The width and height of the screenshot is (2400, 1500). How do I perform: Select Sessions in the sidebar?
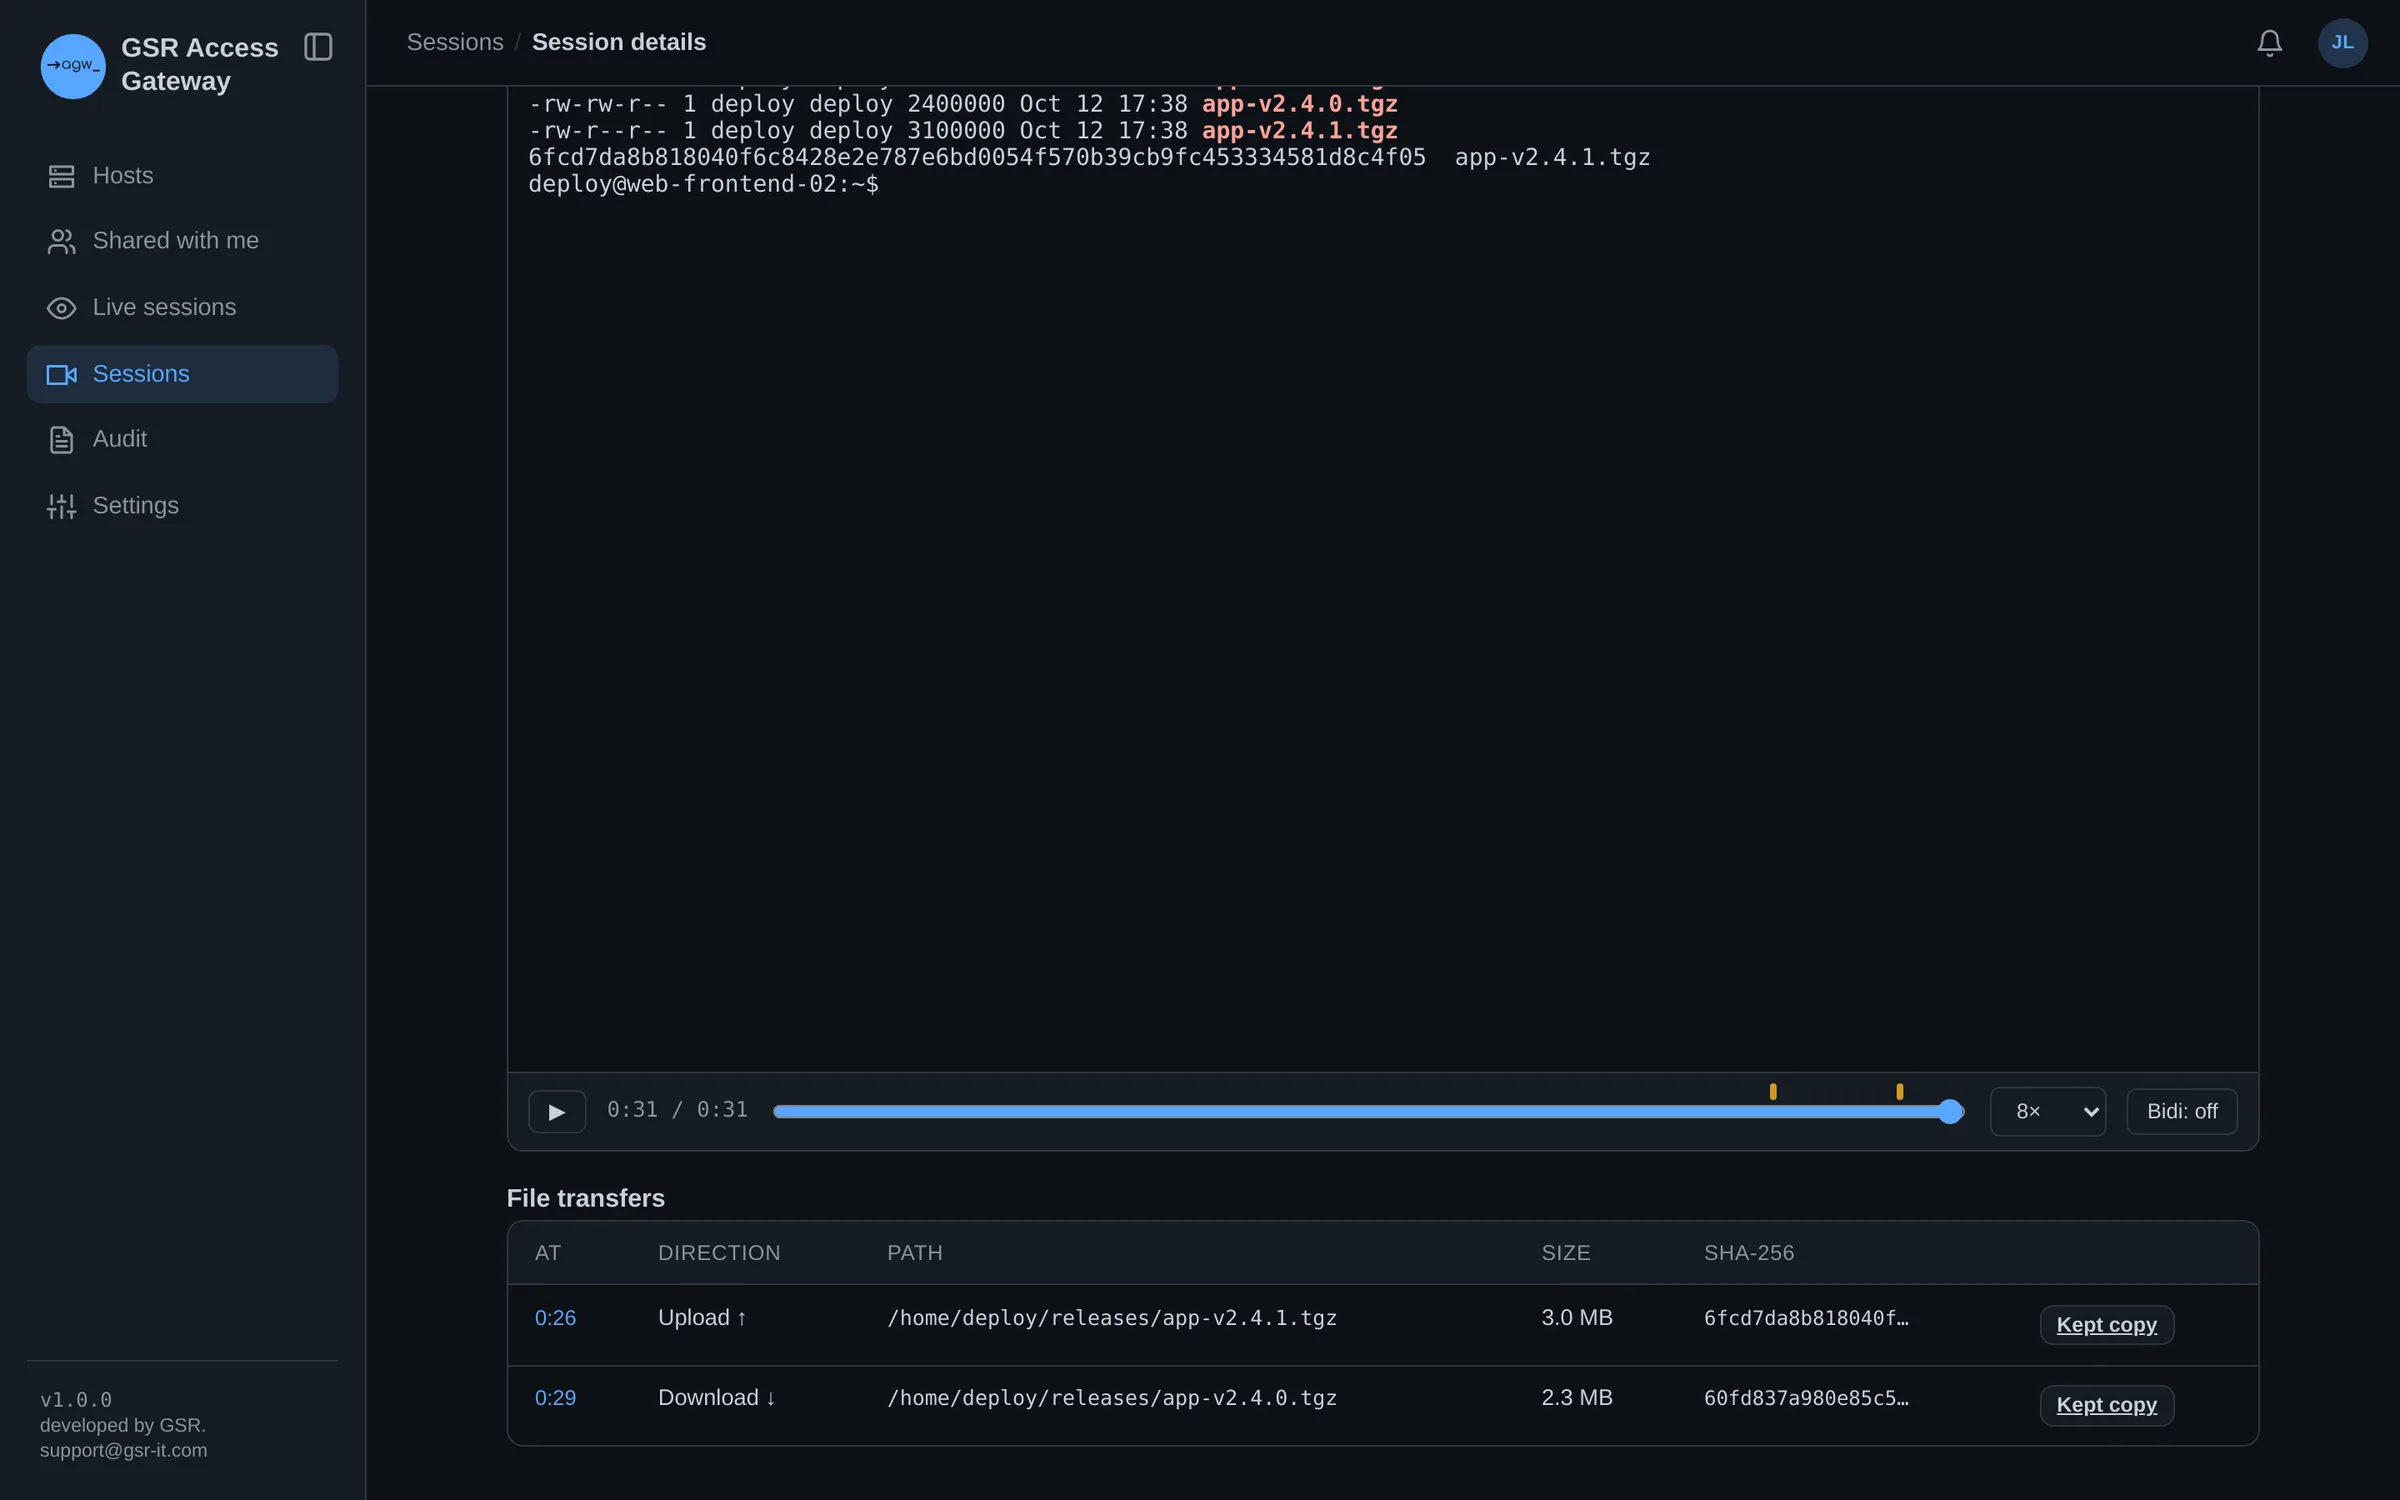pos(182,374)
